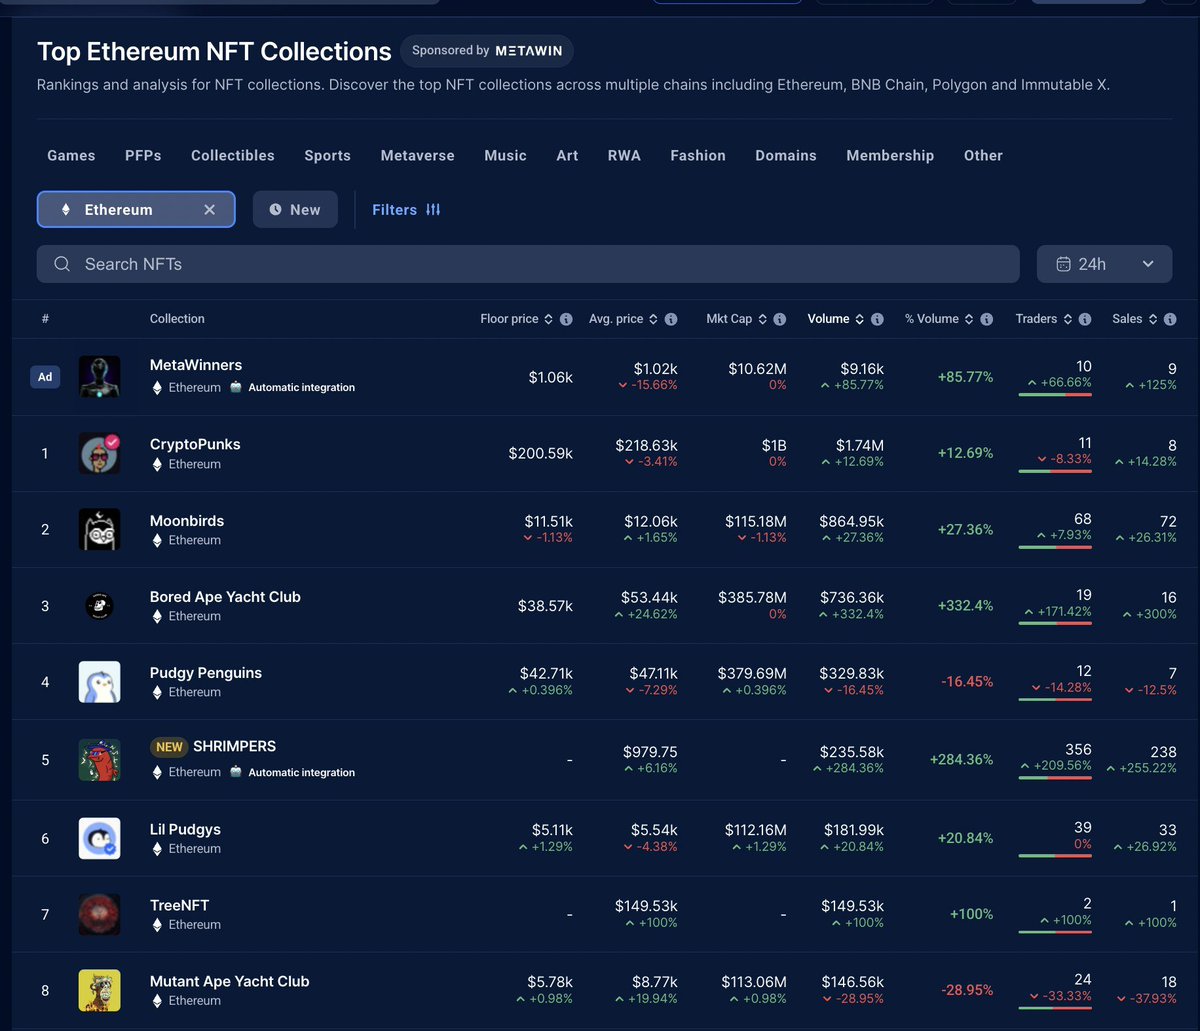Select the Art category tab
The height and width of the screenshot is (1031, 1200).
(567, 156)
